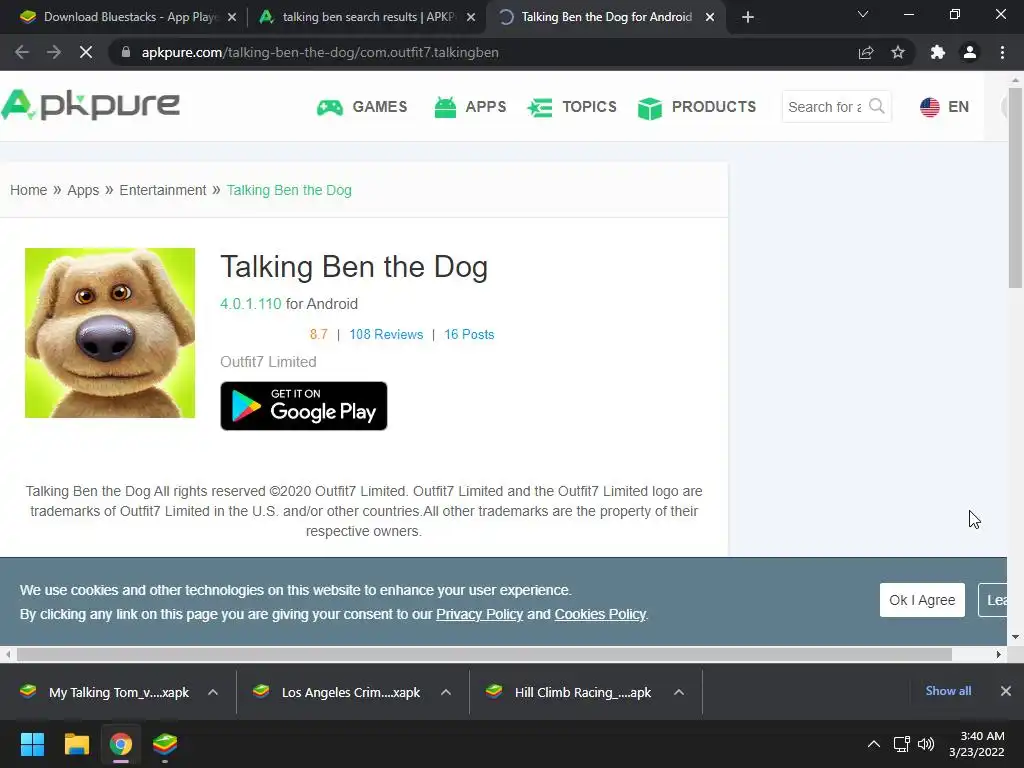The height and width of the screenshot is (768, 1024).
Task: Go to Entertainment breadcrumb
Action: pos(163,190)
